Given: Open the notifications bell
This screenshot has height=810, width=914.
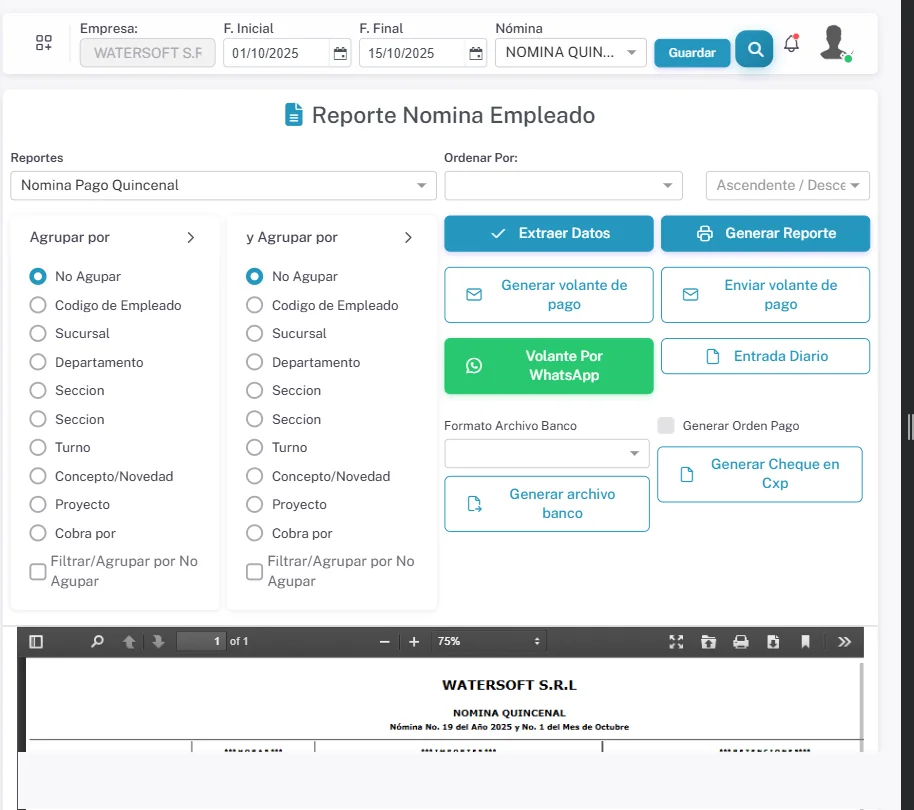Looking at the screenshot, I should (x=792, y=43).
